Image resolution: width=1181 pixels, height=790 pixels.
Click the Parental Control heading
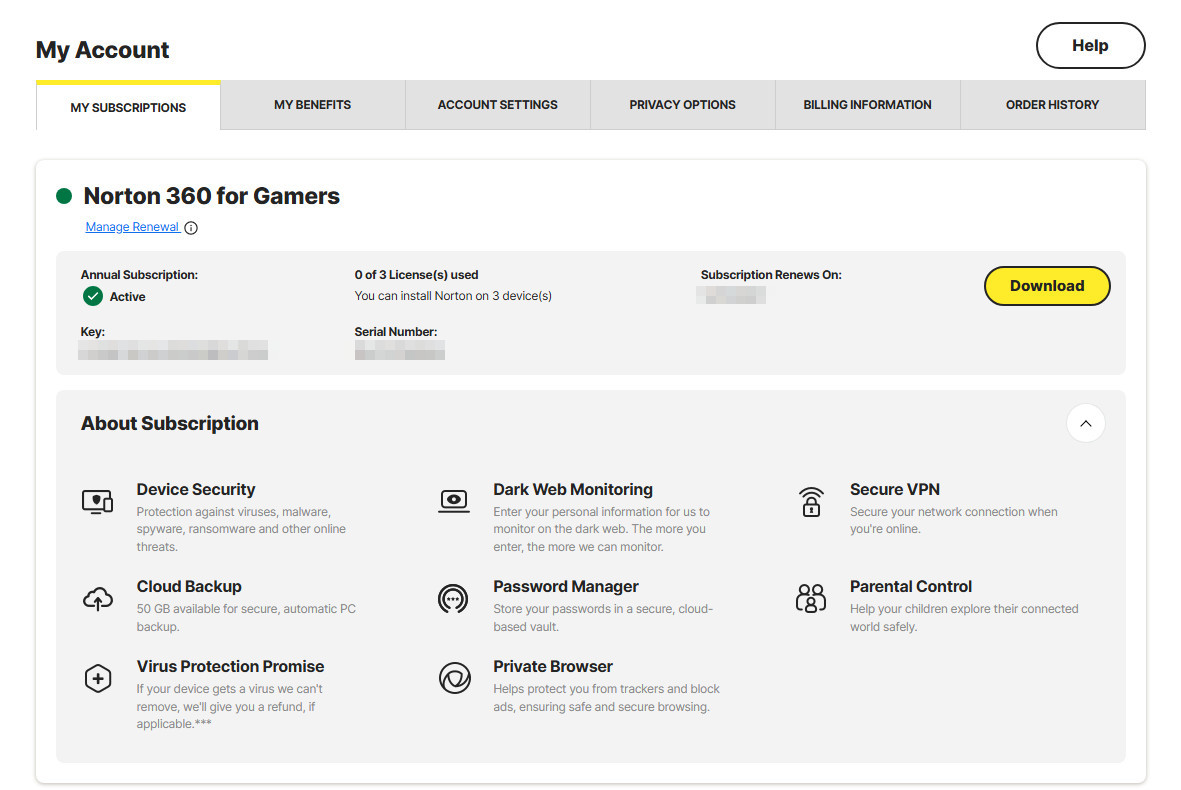(x=911, y=587)
